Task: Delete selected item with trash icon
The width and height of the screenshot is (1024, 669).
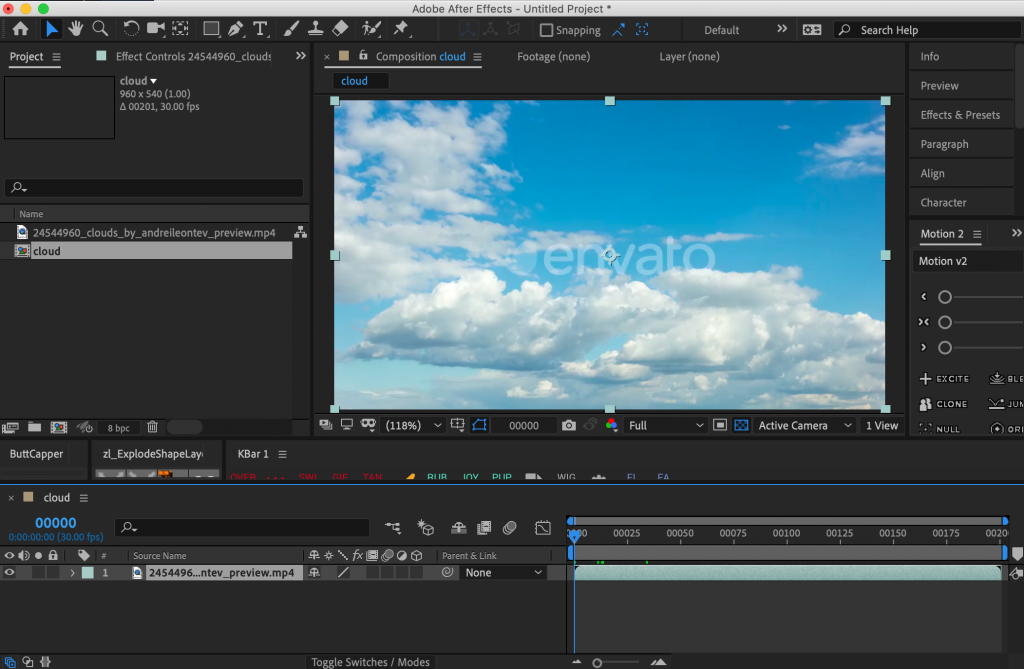Action: point(152,427)
